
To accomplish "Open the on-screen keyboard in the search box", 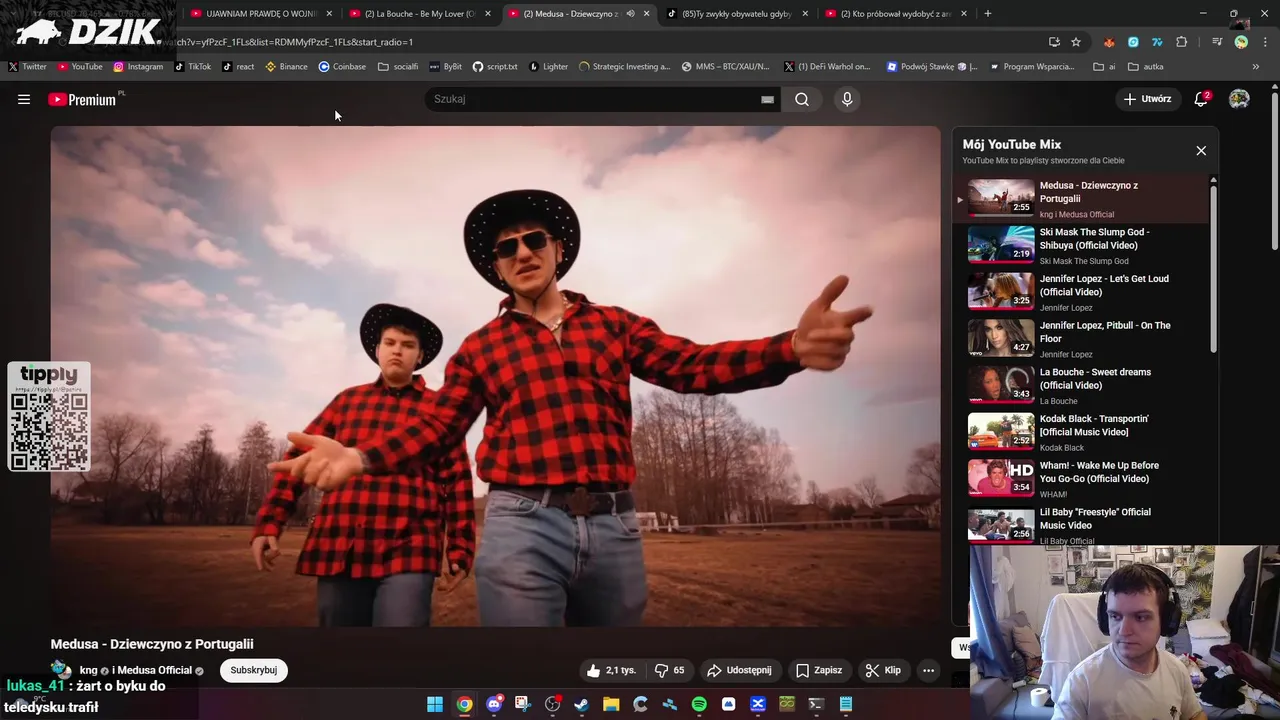I will click(x=767, y=99).
